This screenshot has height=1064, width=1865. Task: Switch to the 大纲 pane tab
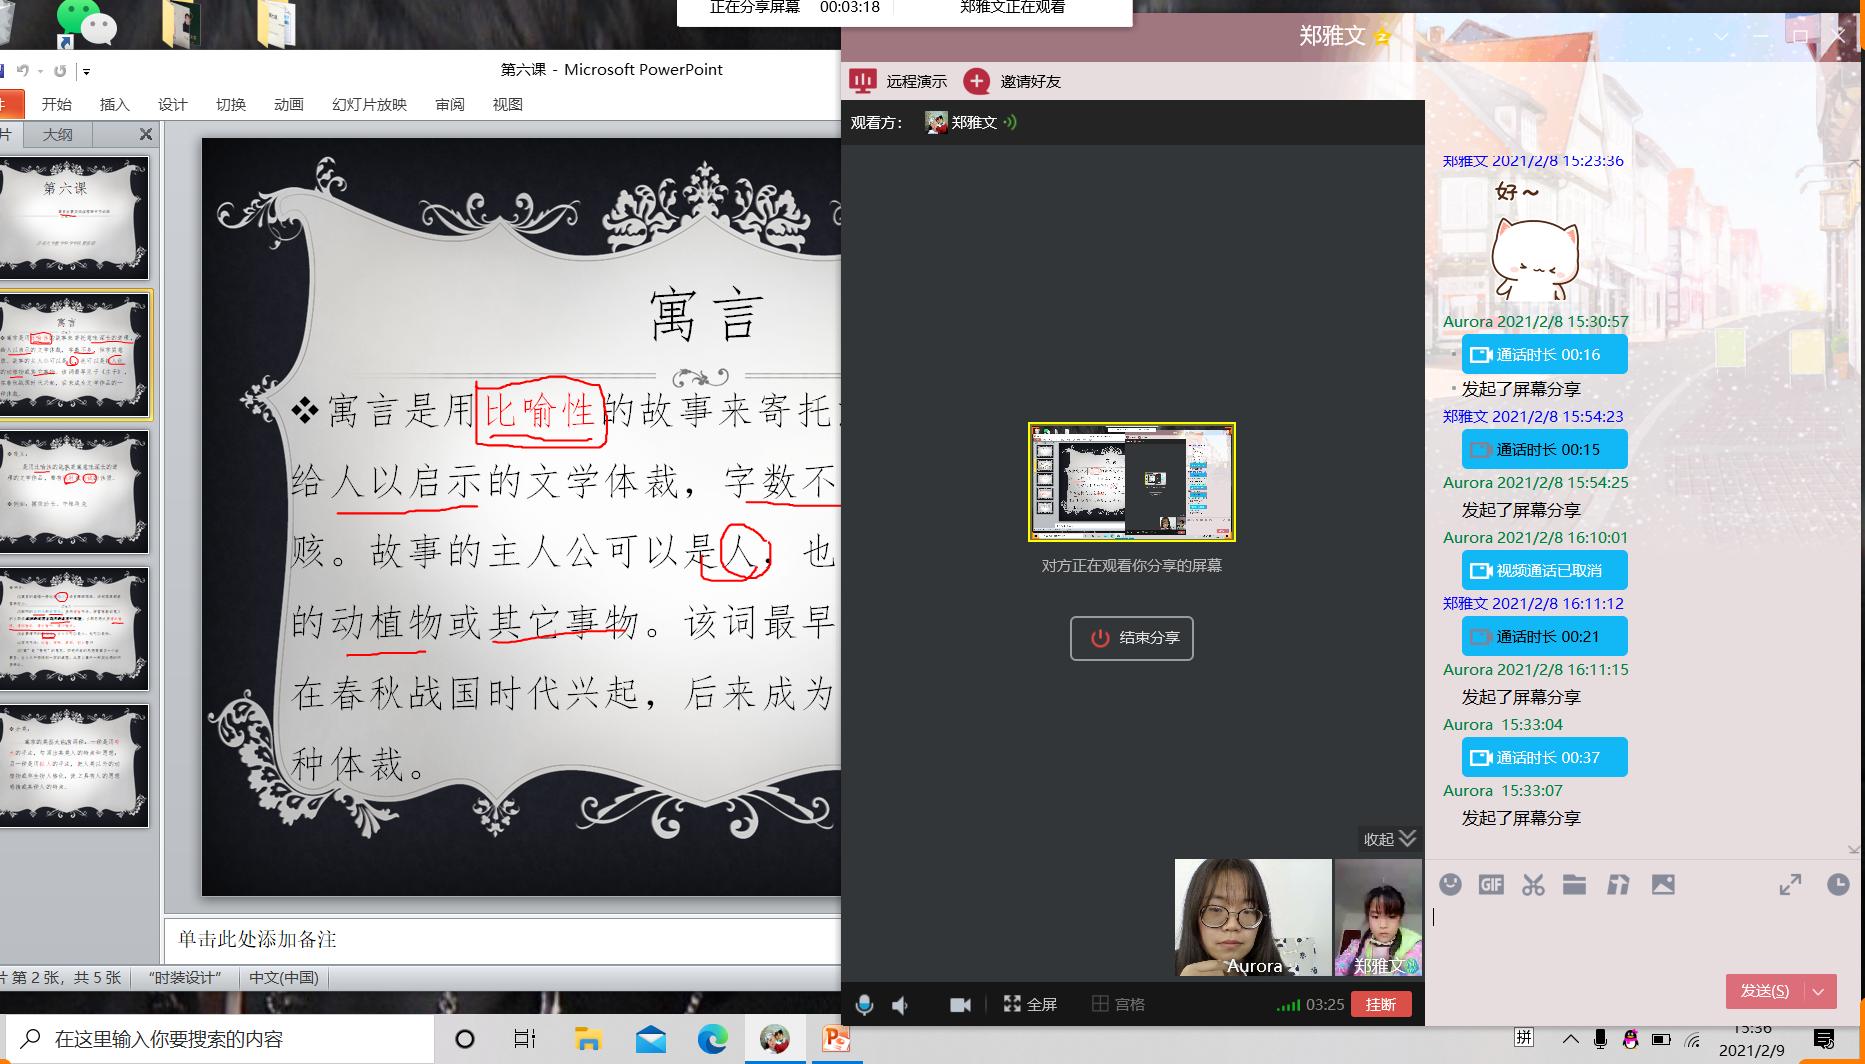[x=57, y=134]
